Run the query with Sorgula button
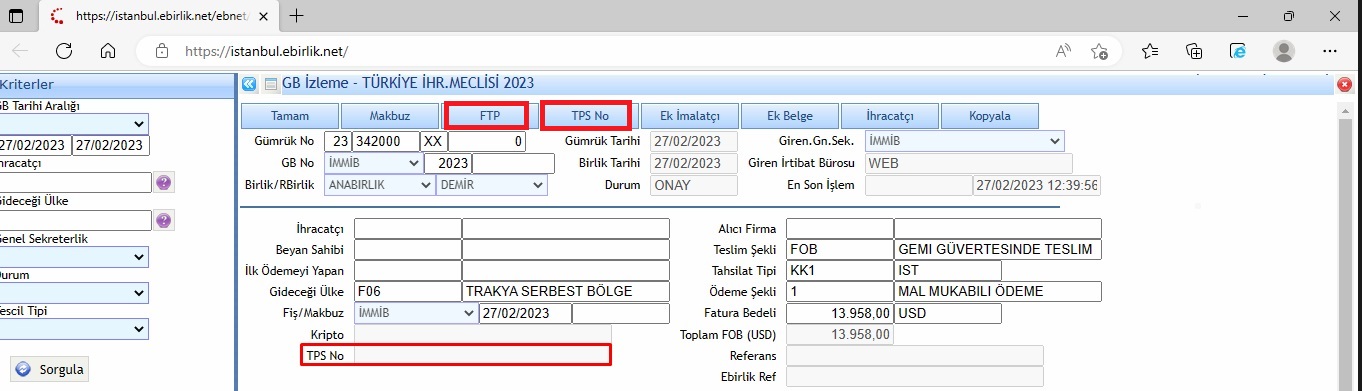The height and width of the screenshot is (391, 1362). point(51,369)
